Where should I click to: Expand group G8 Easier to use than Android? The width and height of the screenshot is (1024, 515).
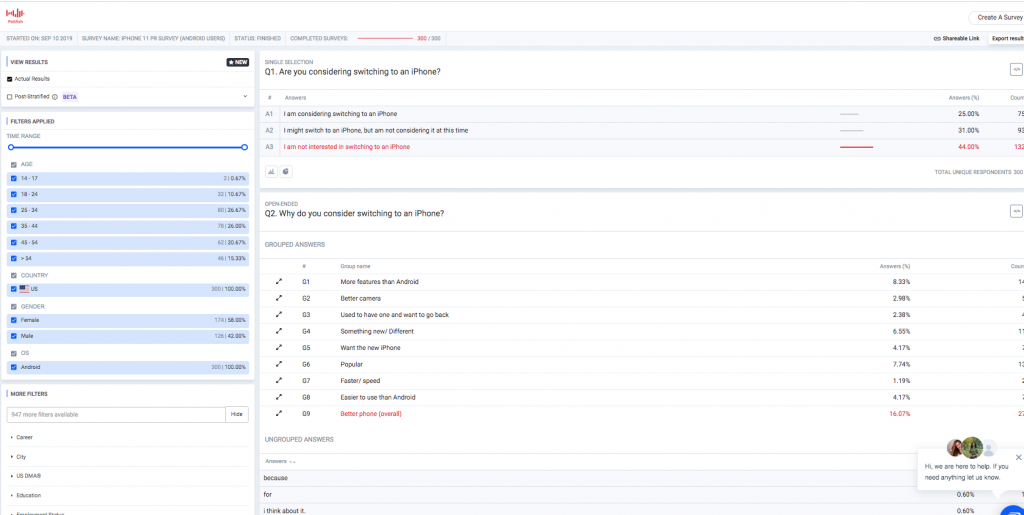(x=279, y=397)
